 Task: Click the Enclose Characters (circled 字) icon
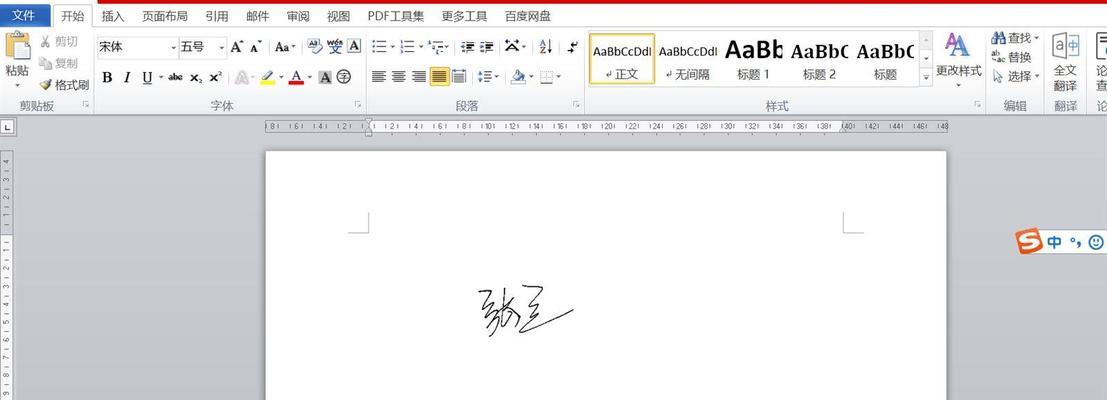point(344,77)
